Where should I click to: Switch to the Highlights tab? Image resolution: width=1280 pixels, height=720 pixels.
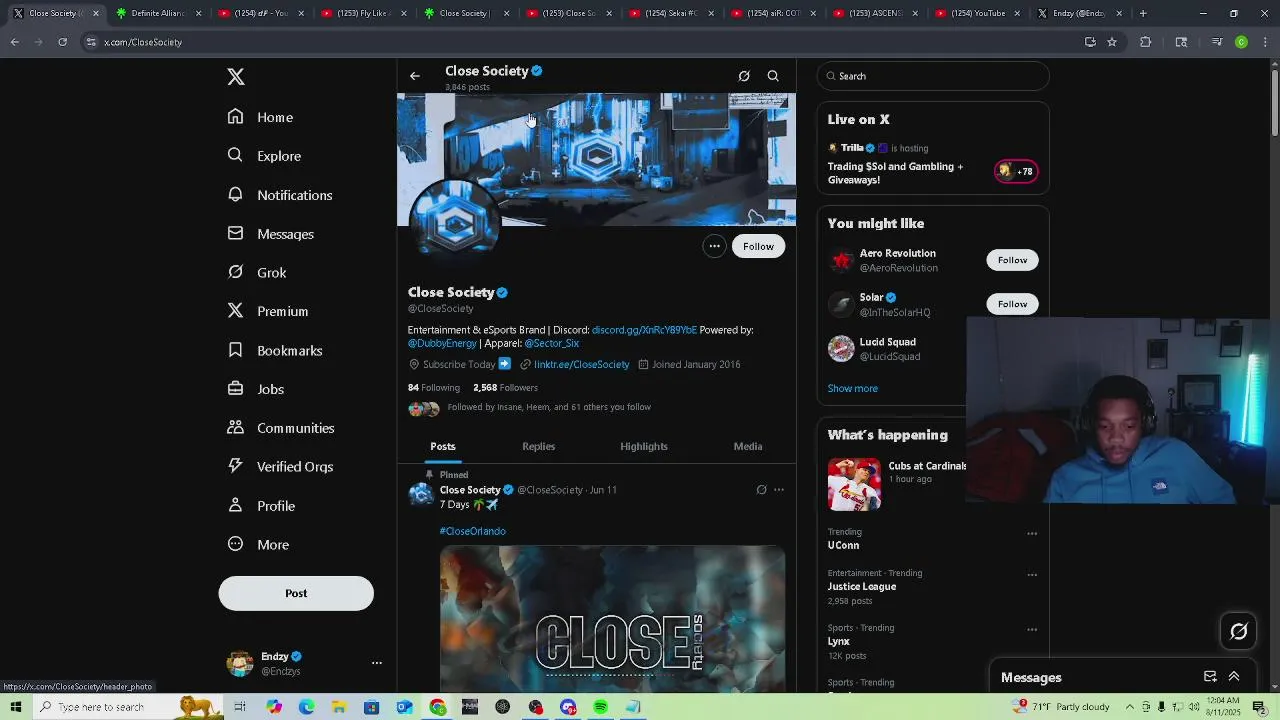click(644, 447)
